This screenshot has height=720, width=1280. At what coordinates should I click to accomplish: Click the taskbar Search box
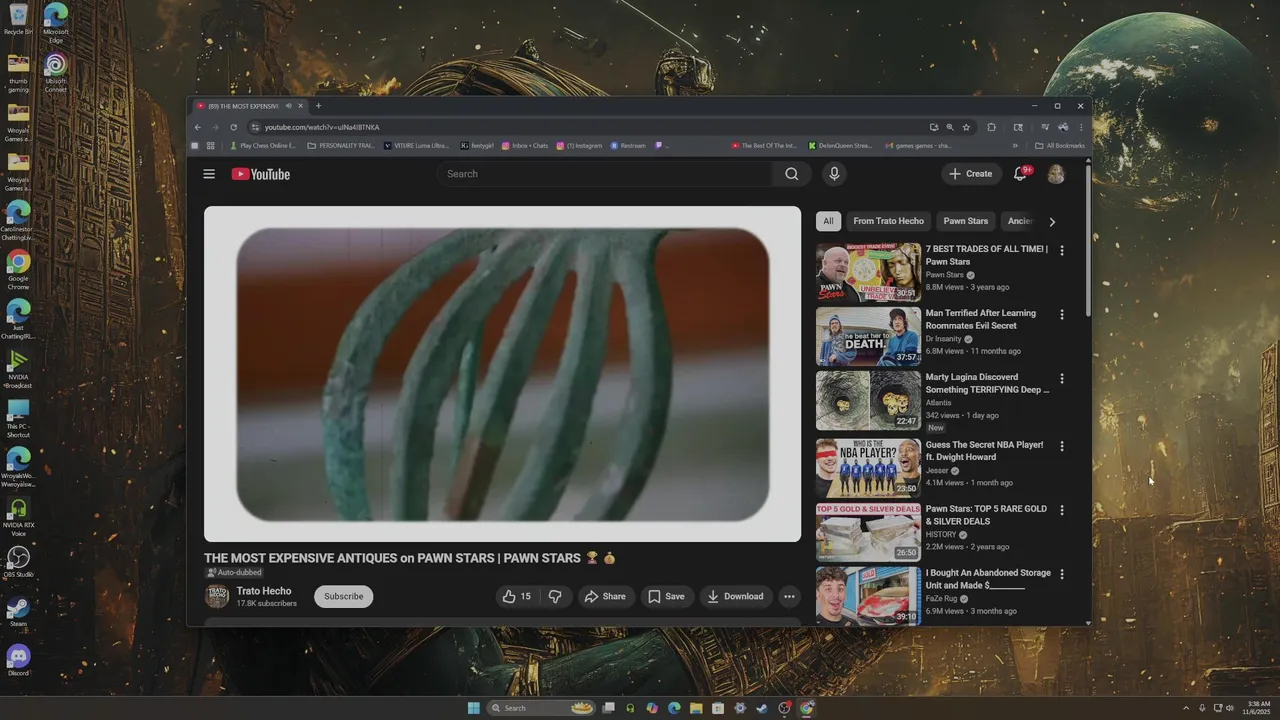tap(541, 708)
